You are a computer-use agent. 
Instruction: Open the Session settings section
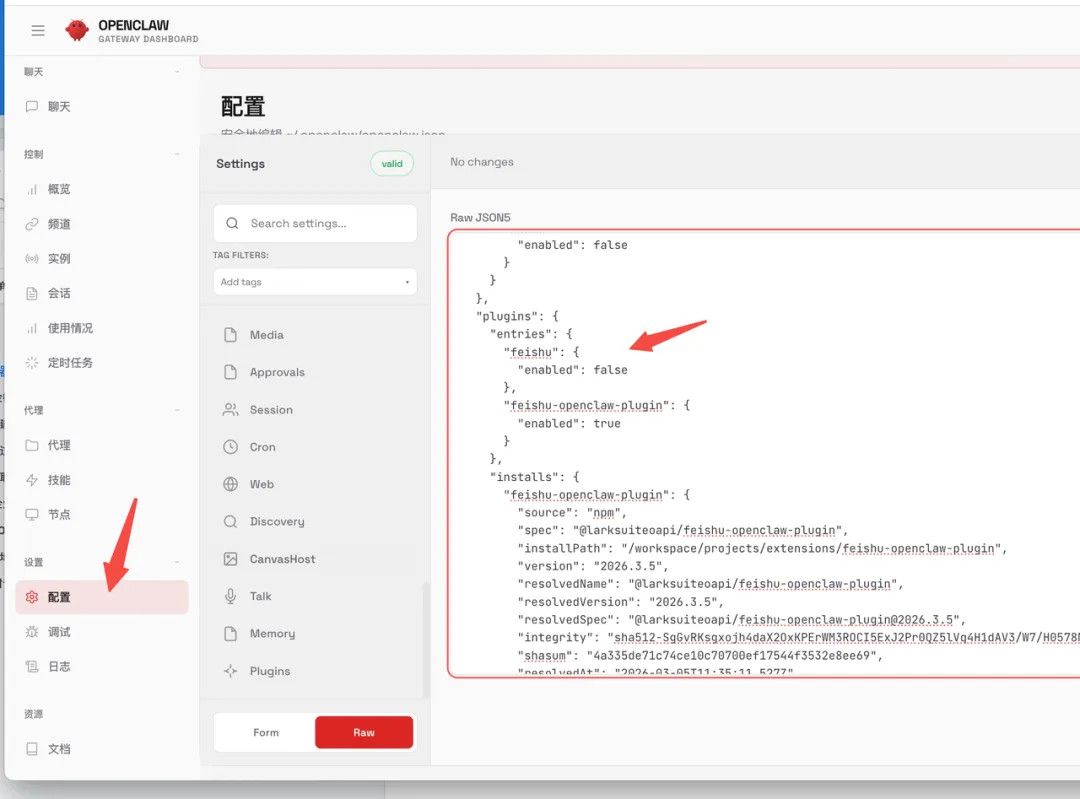click(315, 410)
